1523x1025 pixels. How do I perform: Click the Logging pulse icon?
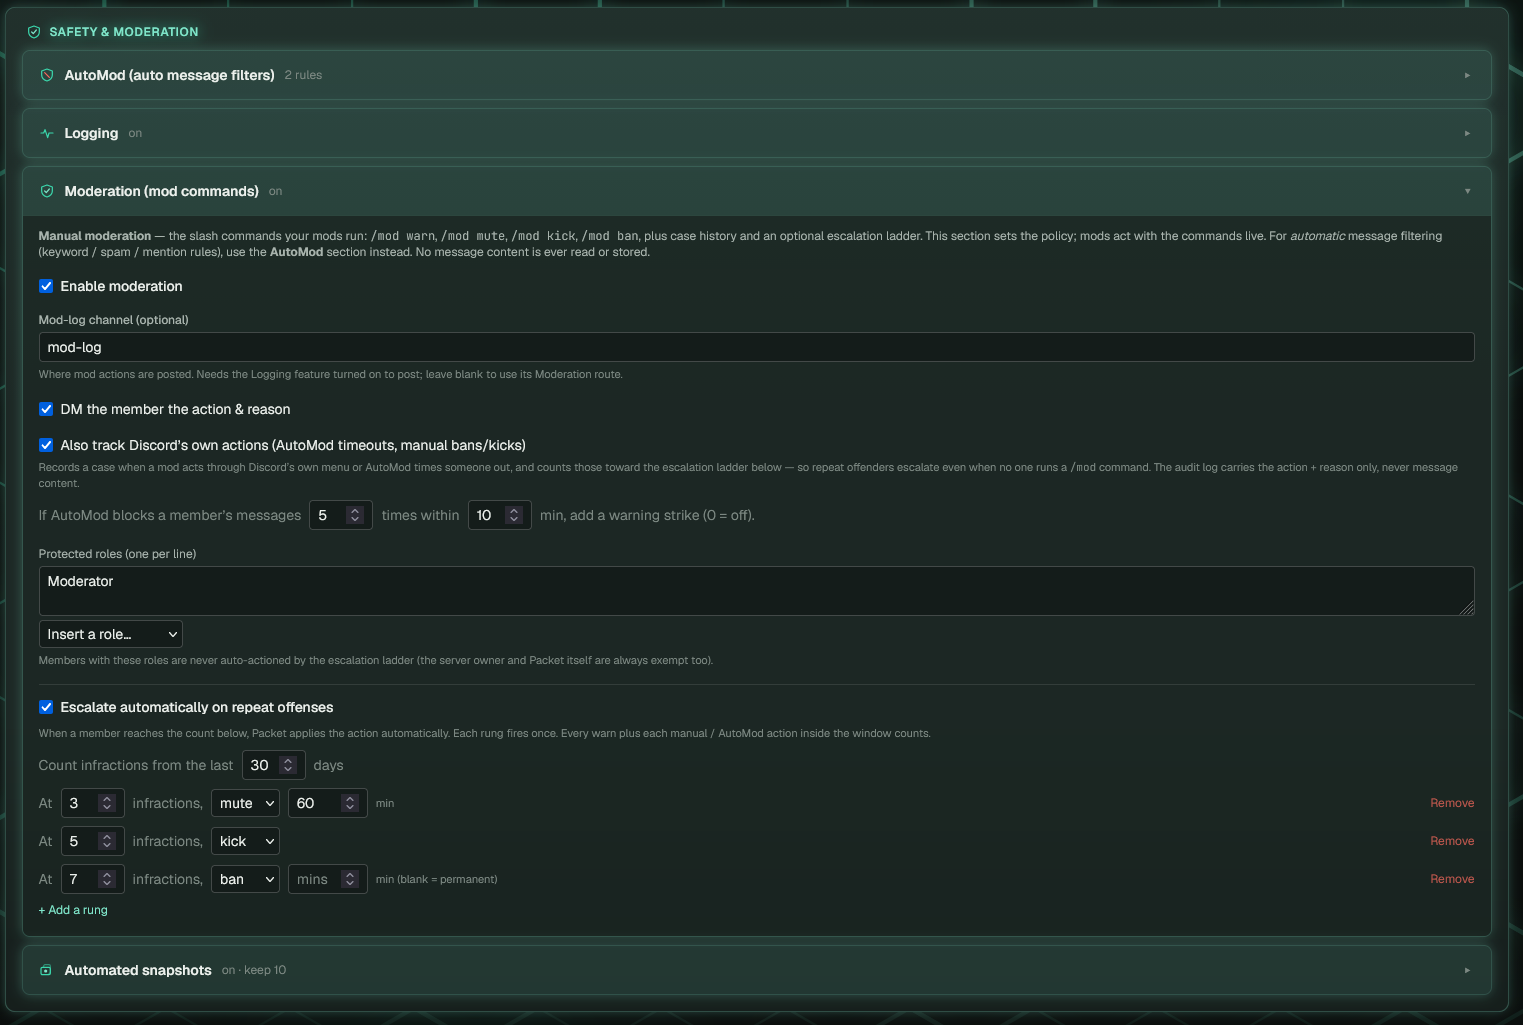(47, 133)
